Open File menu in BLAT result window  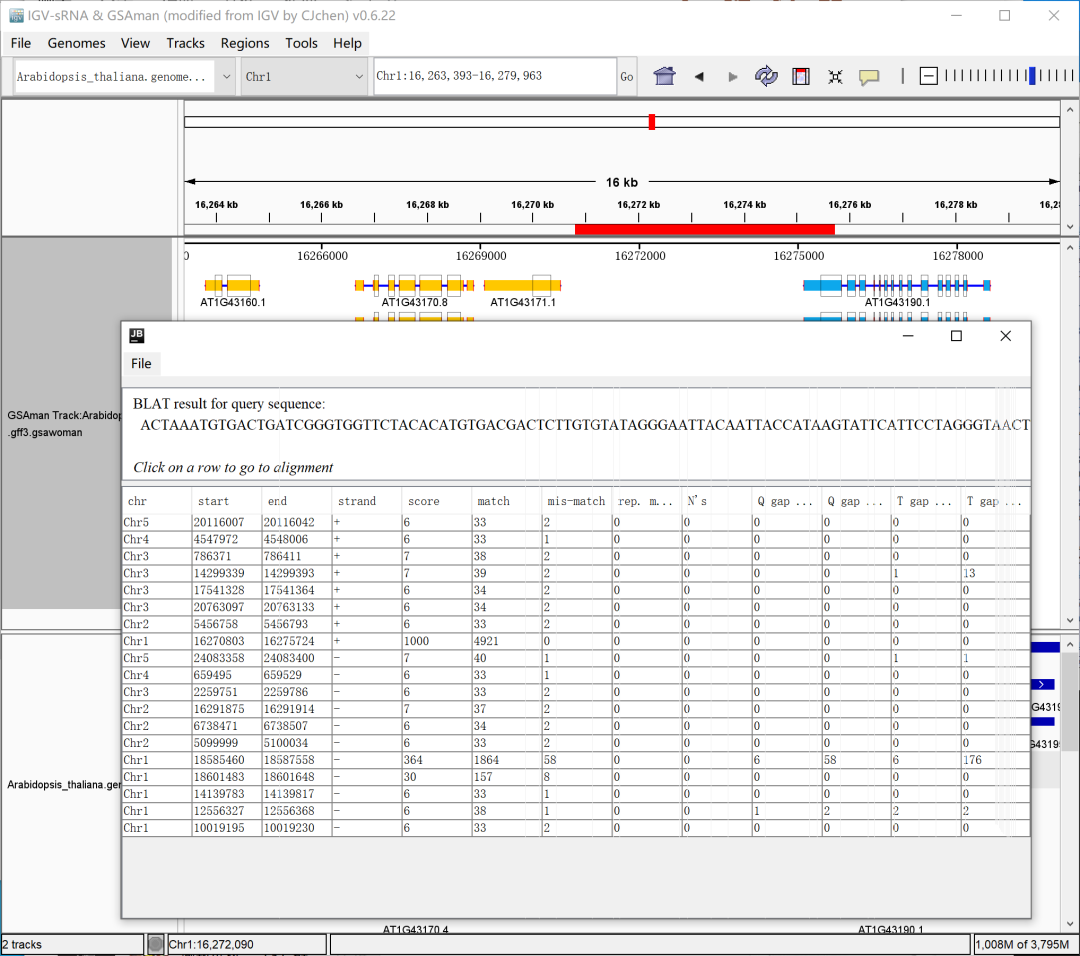[141, 363]
